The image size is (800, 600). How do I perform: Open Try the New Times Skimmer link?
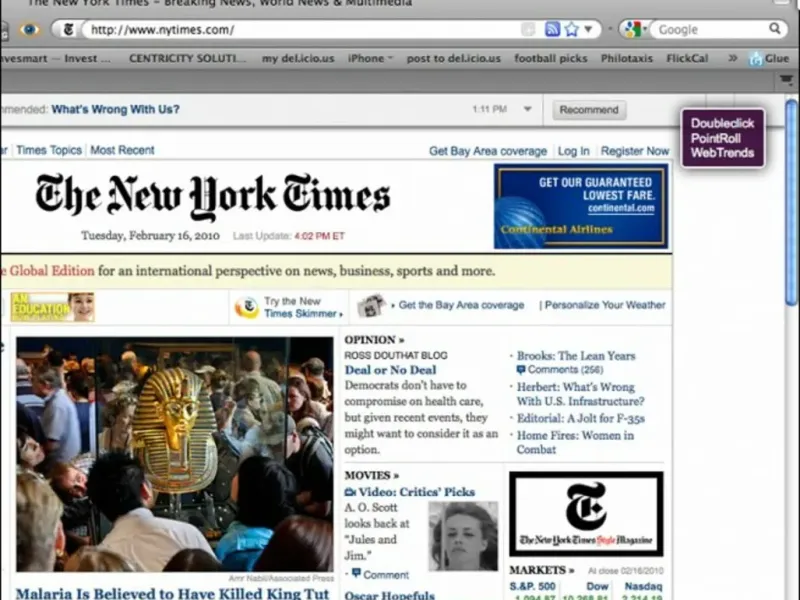pos(303,307)
